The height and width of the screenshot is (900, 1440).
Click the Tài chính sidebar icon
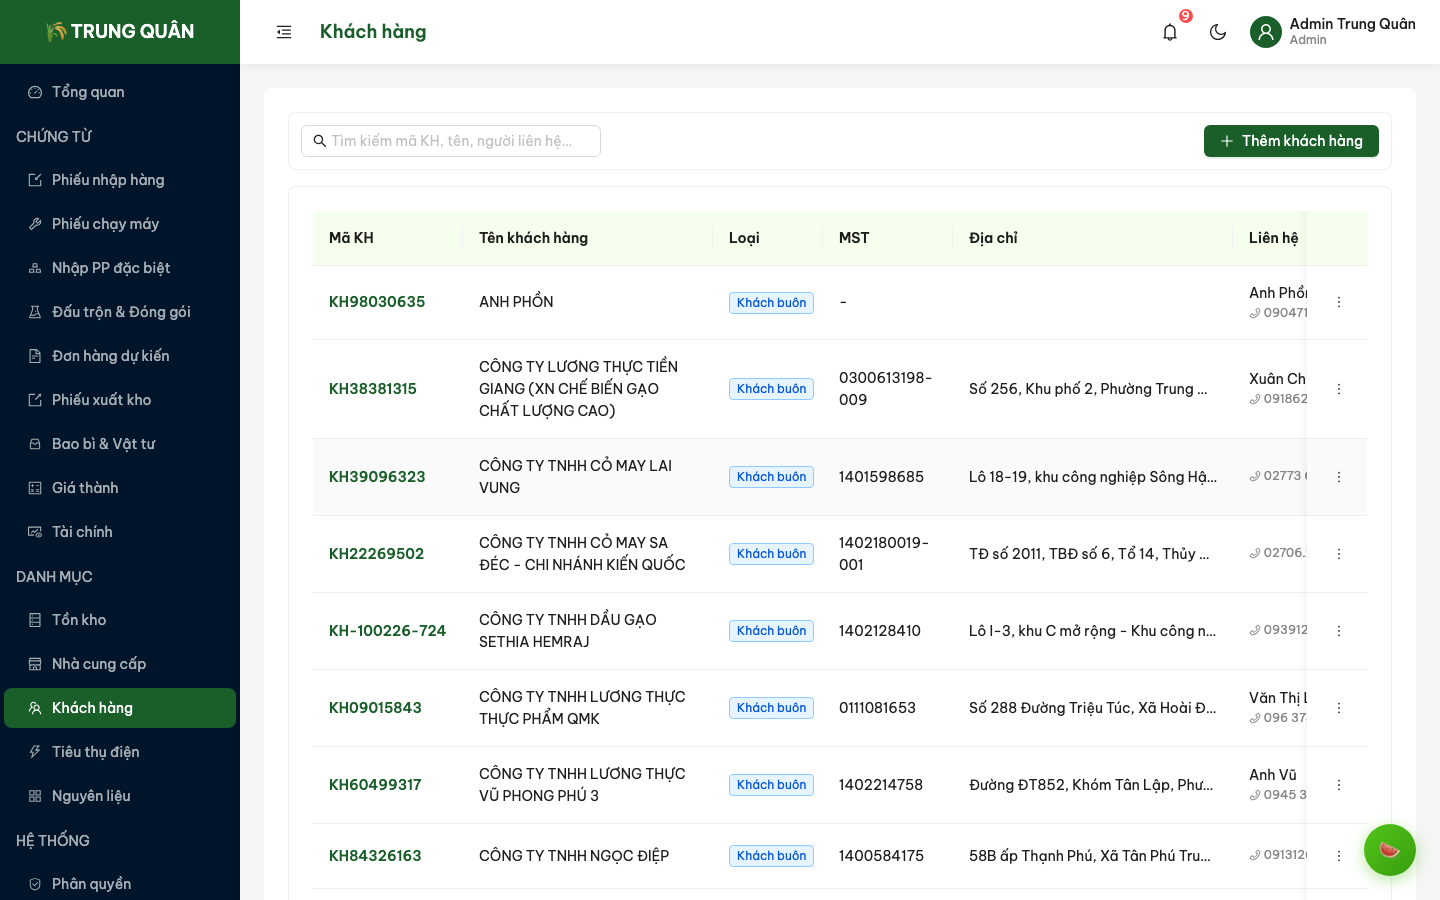tap(35, 532)
